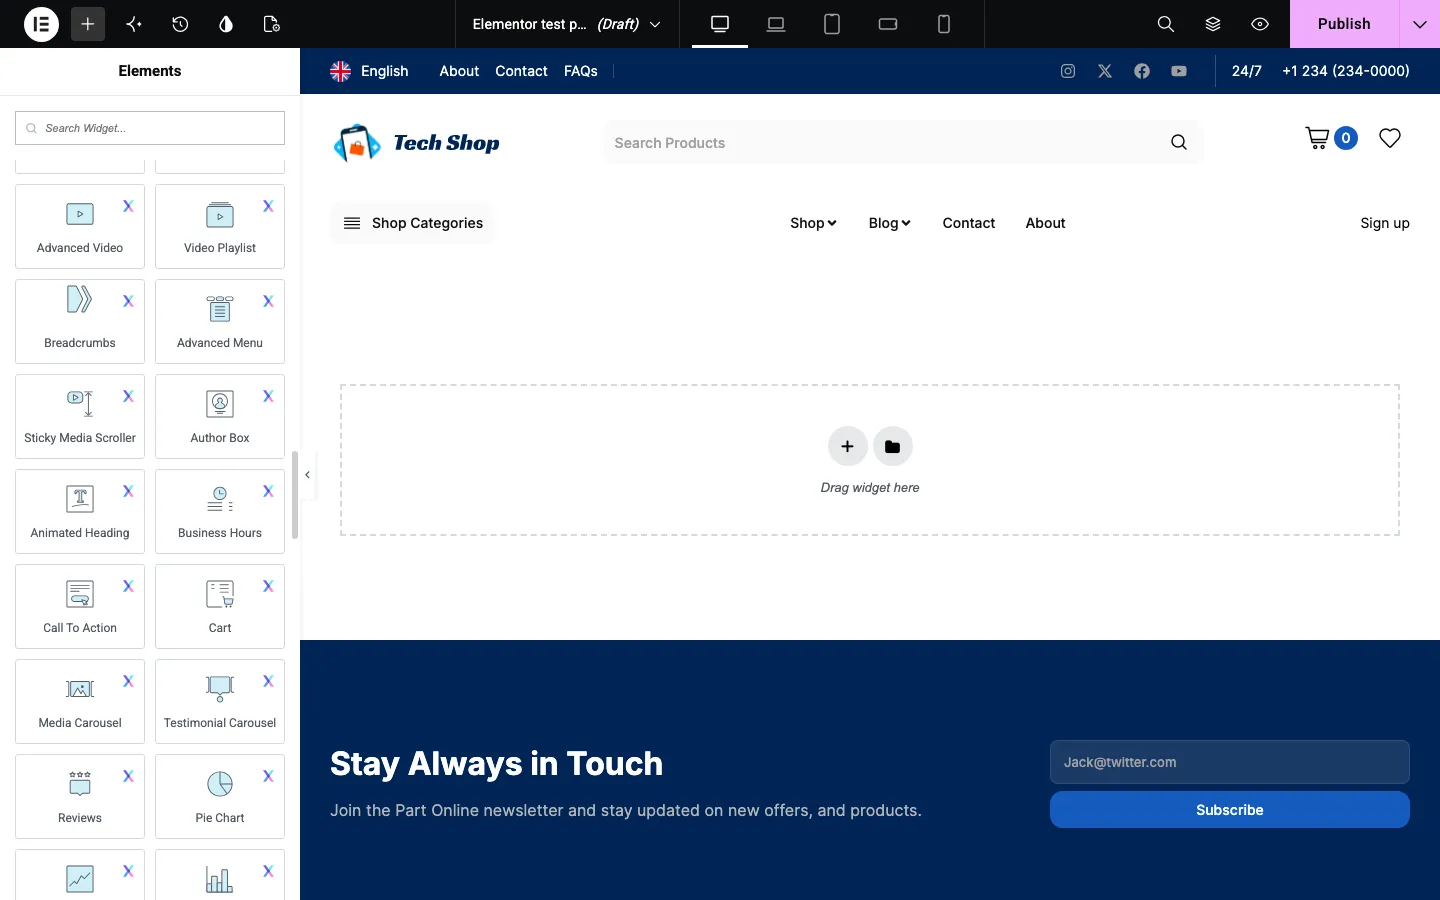Screen dimensions: 1440x900
Task: Open Page Settings document icon
Action: coord(272,24)
